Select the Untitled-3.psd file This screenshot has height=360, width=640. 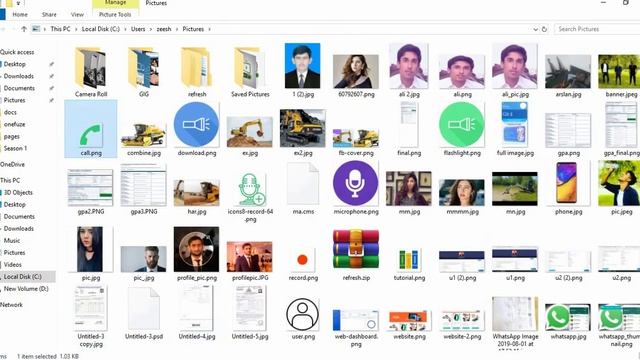point(144,313)
